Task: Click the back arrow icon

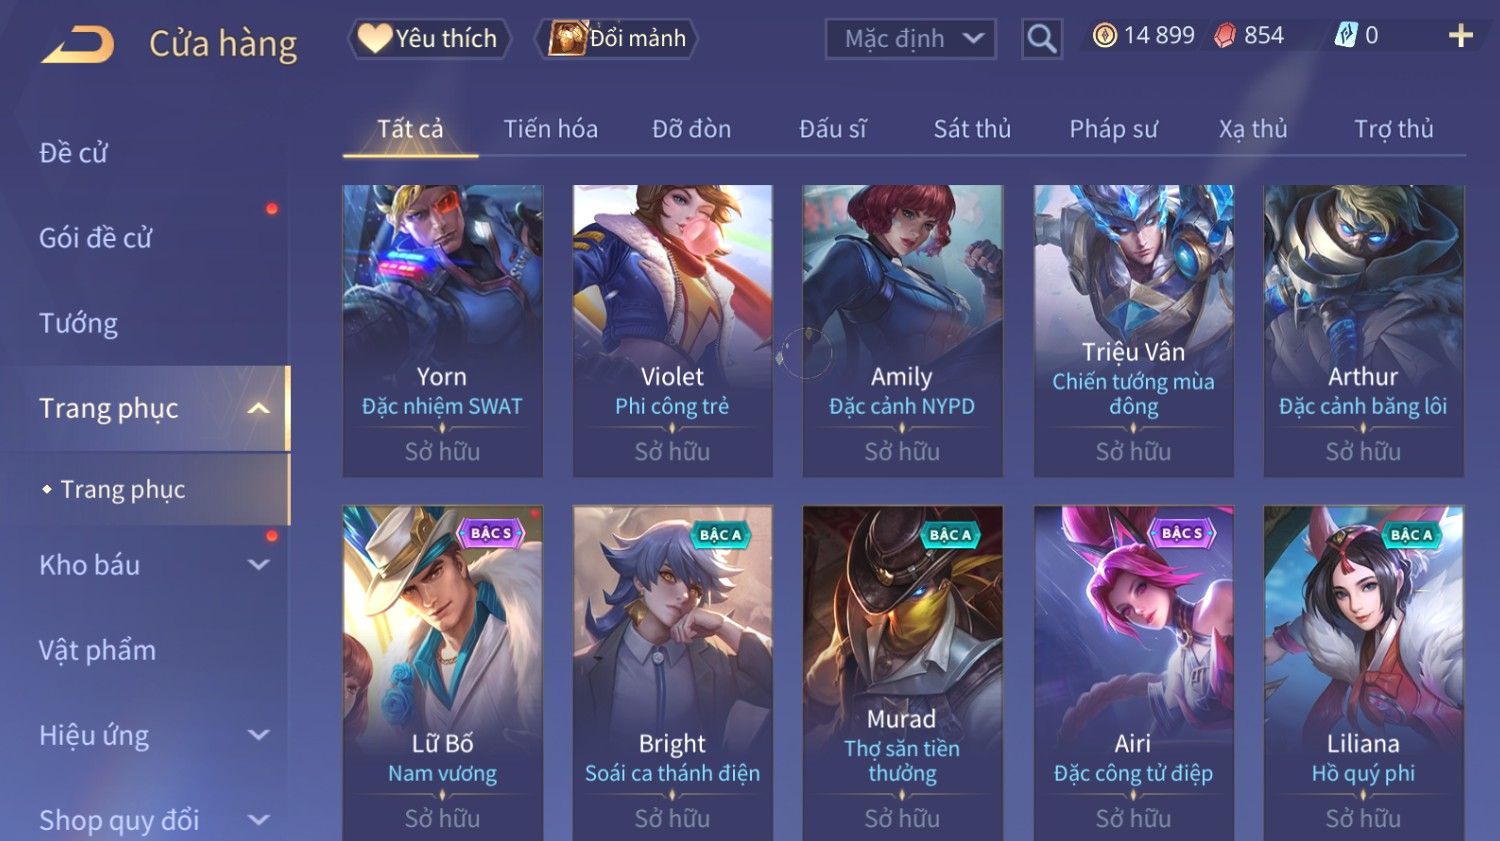Action: 78,45
